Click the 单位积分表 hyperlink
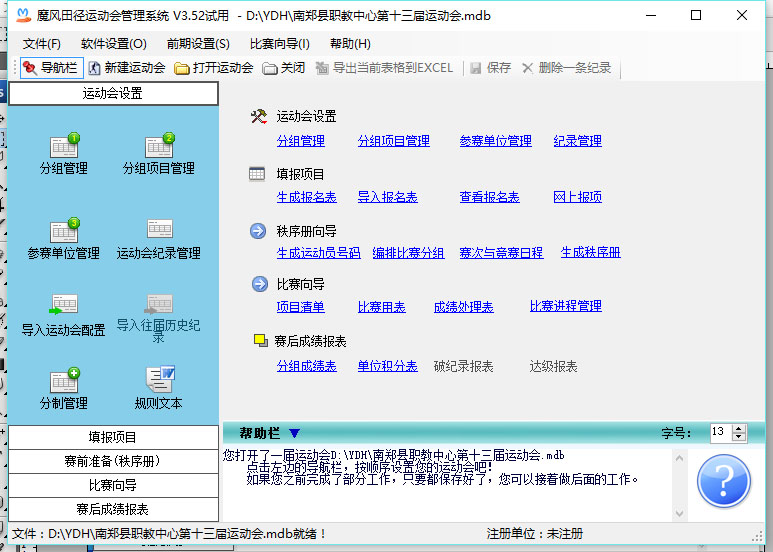 pos(387,366)
